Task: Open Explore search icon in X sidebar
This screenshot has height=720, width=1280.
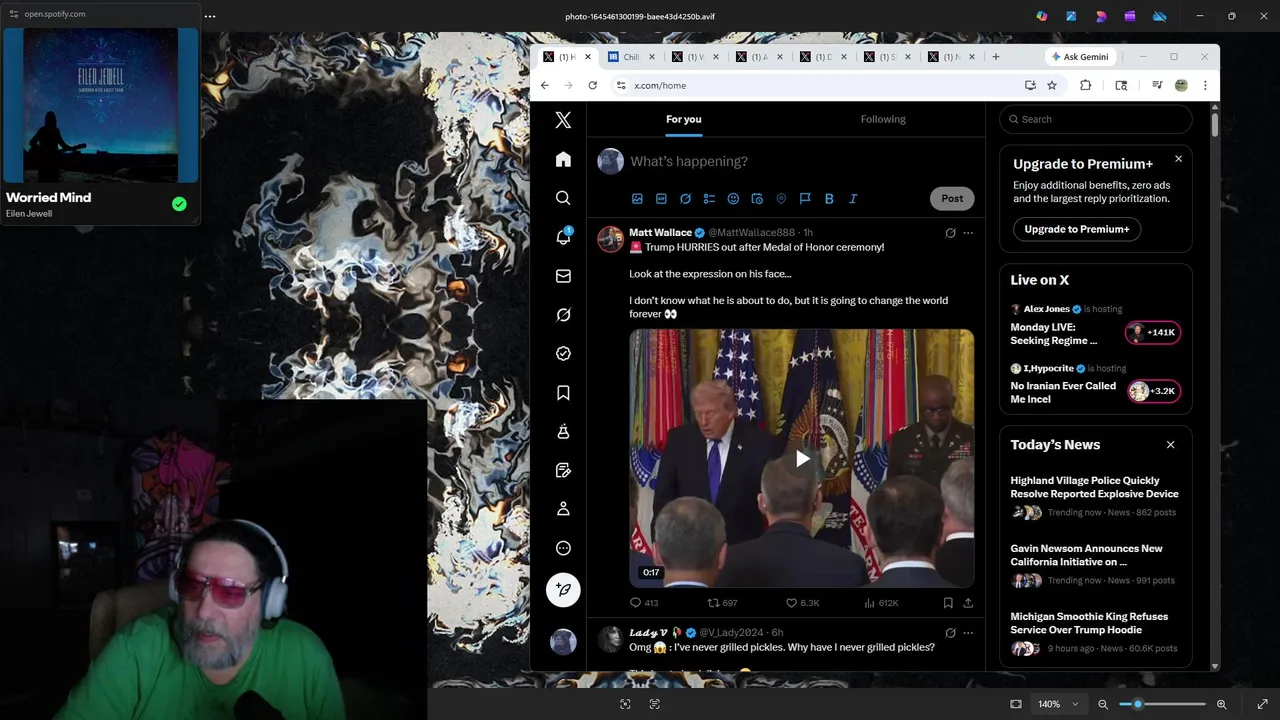Action: 563,198
